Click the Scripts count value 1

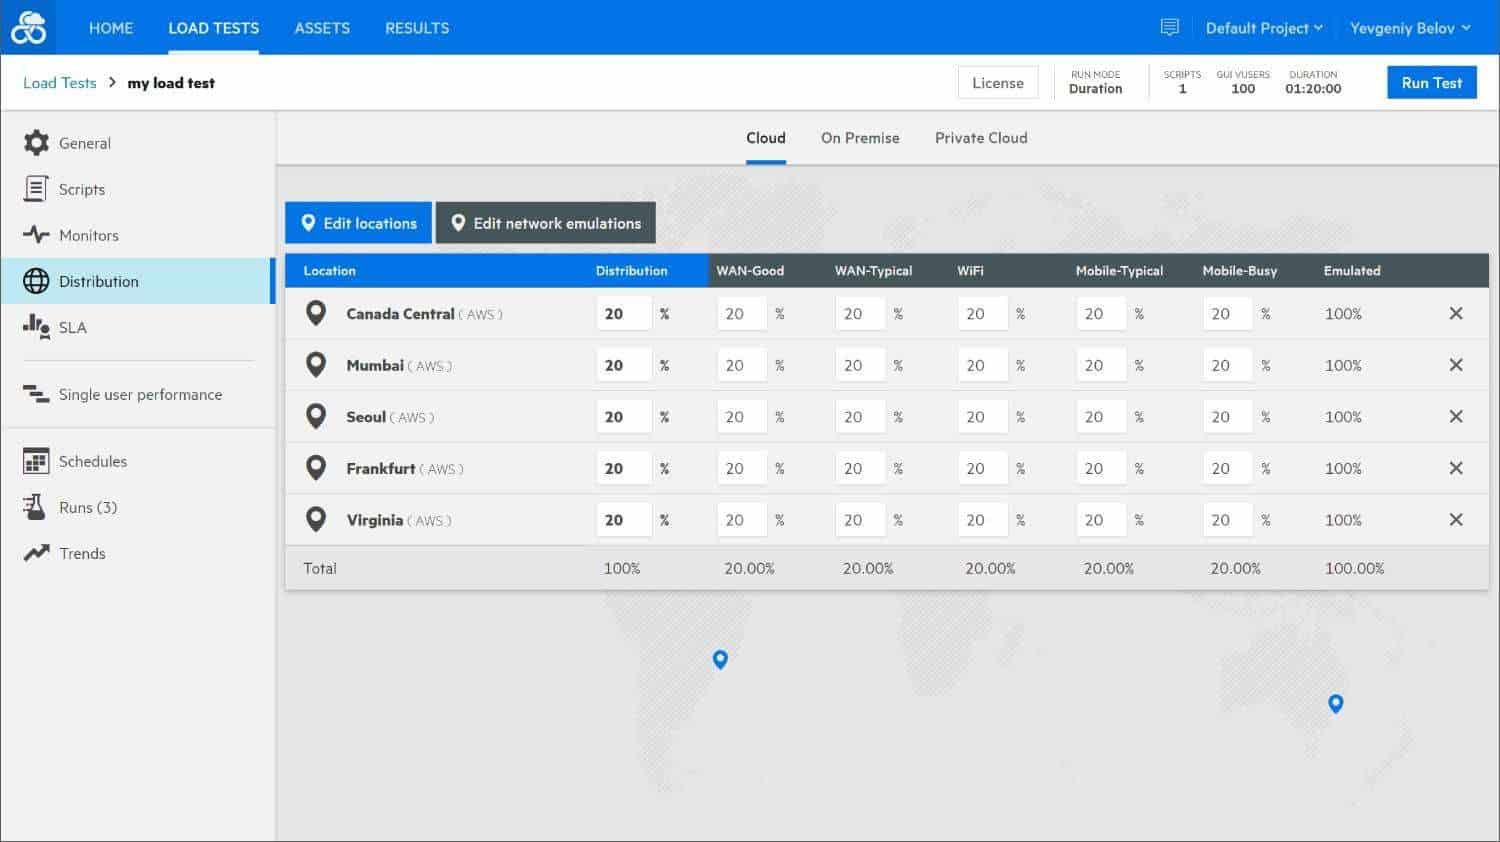click(1182, 89)
